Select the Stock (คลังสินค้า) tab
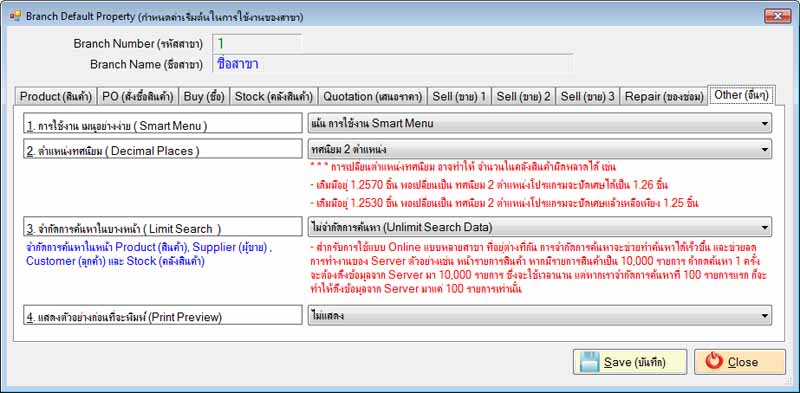 coord(274,96)
